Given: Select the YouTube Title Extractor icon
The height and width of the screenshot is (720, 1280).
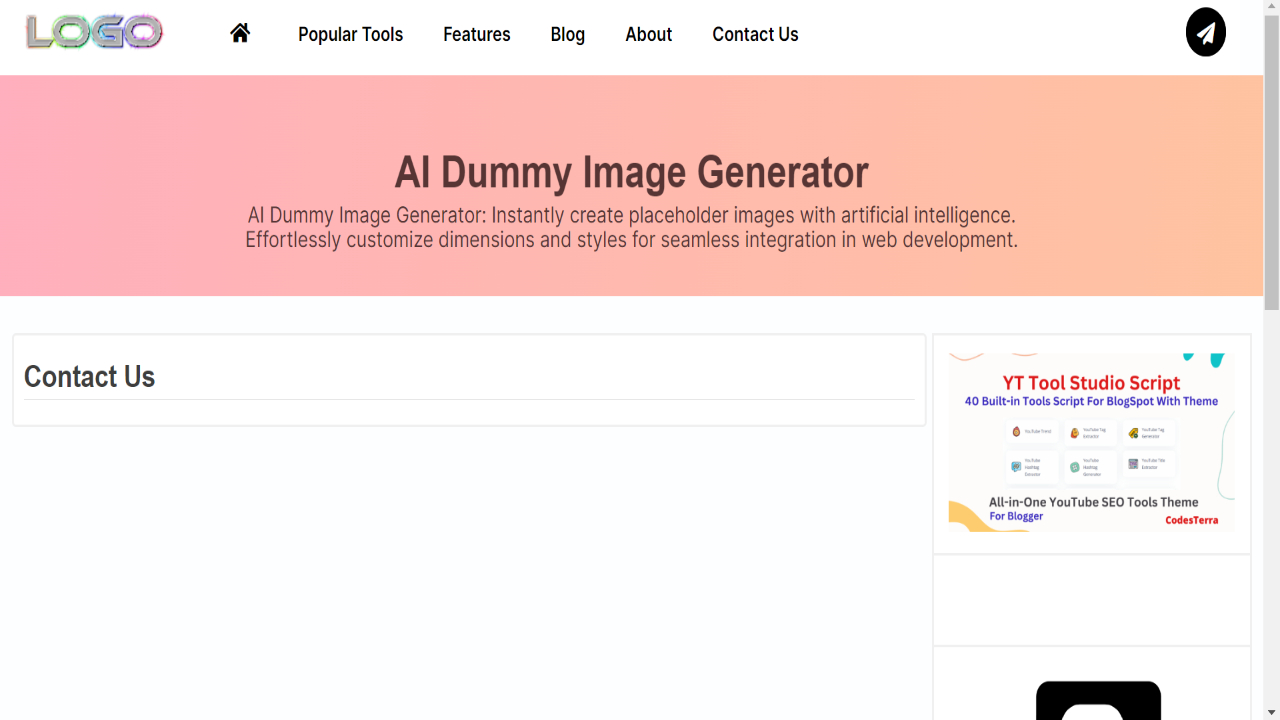Looking at the screenshot, I should point(1133,463).
